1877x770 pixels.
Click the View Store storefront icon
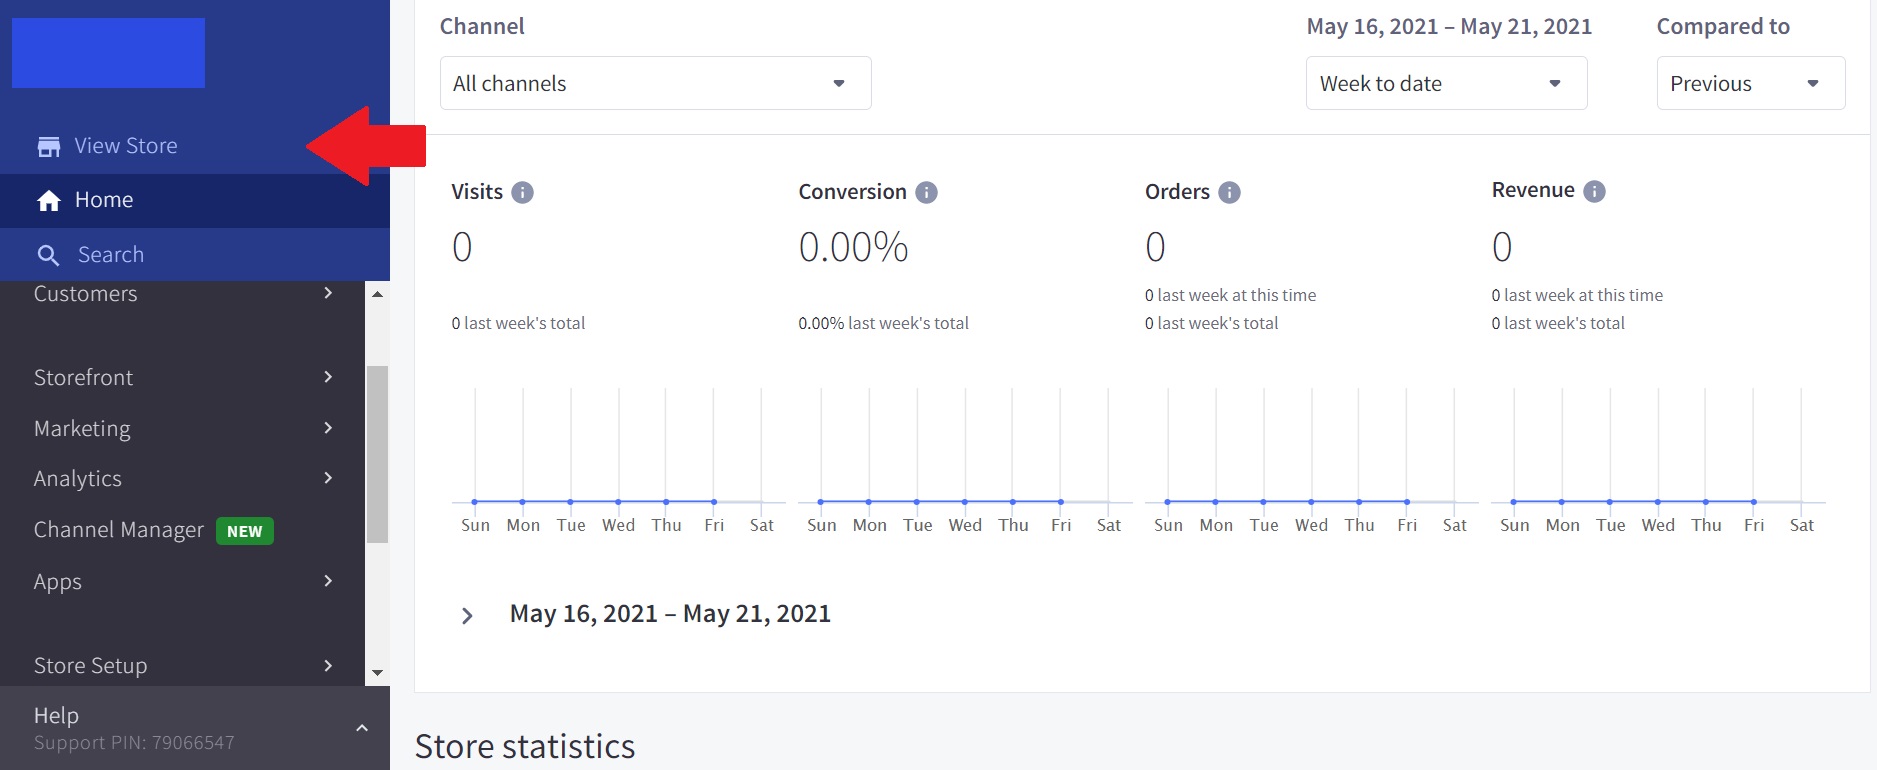(48, 147)
